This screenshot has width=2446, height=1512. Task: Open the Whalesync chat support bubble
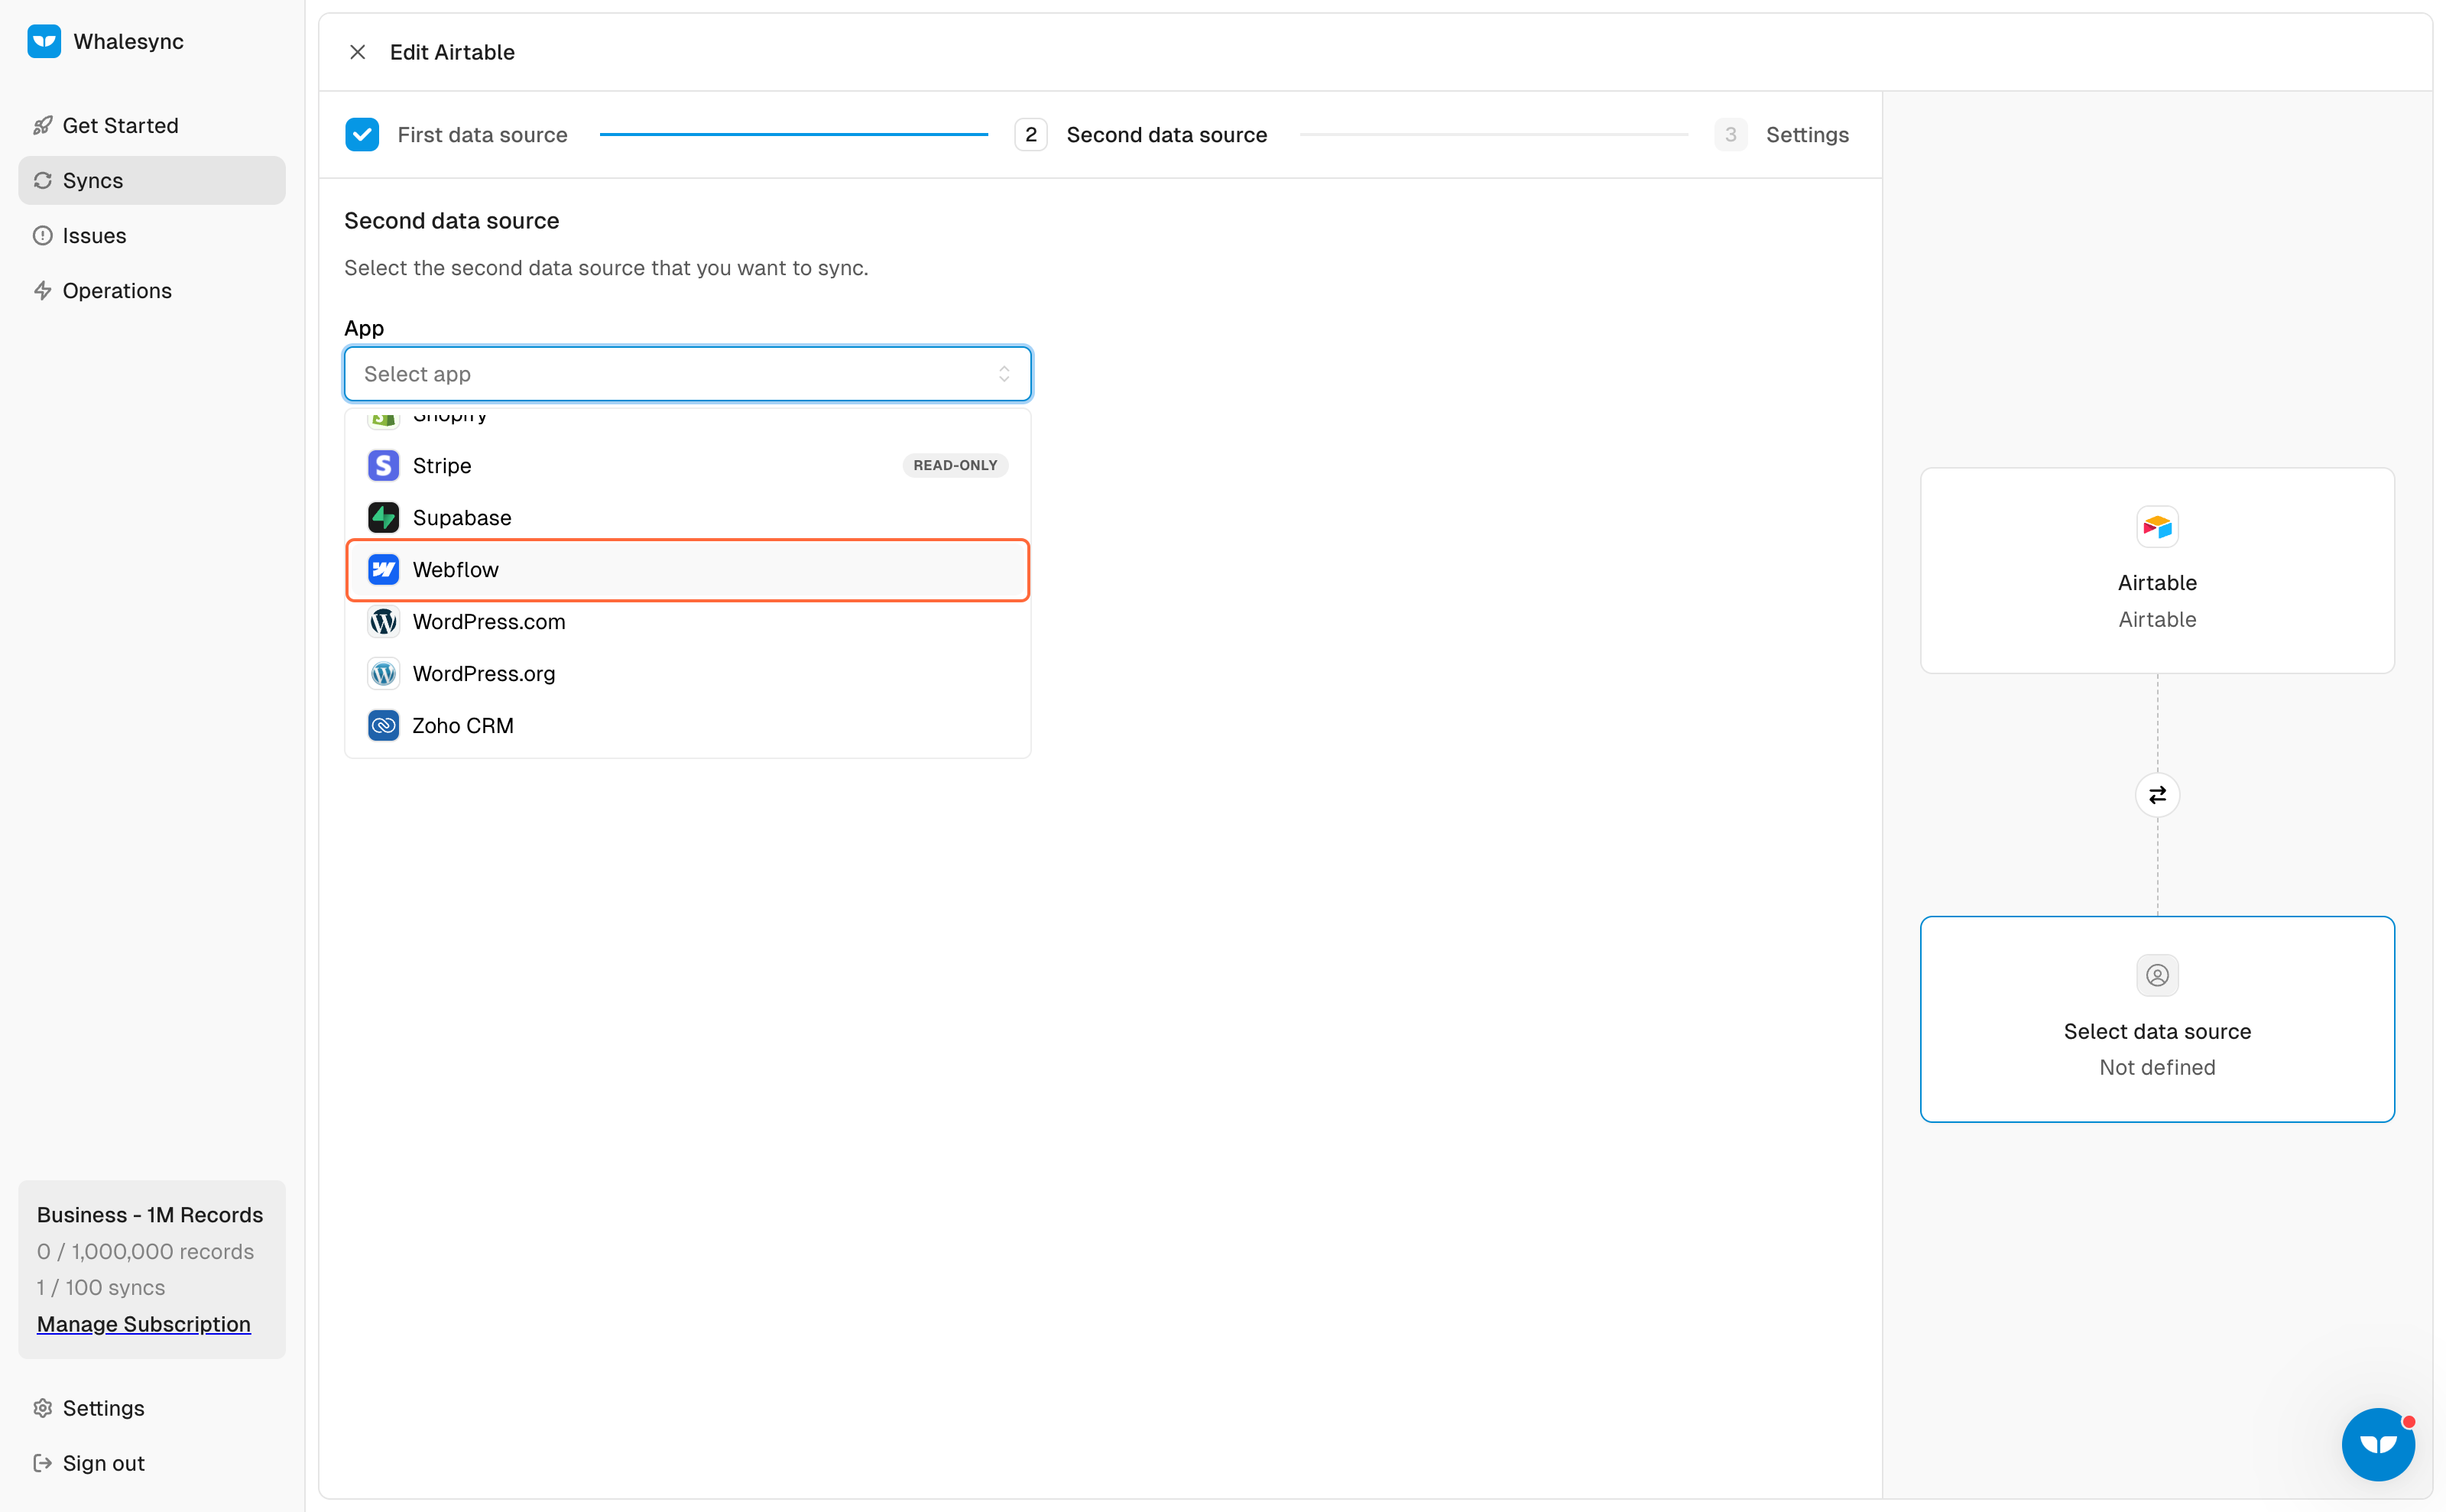click(x=2378, y=1444)
